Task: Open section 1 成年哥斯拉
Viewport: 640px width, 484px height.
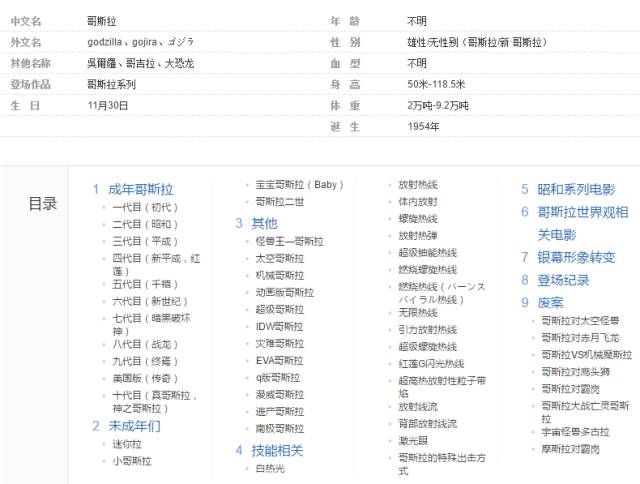Action: [x=141, y=189]
